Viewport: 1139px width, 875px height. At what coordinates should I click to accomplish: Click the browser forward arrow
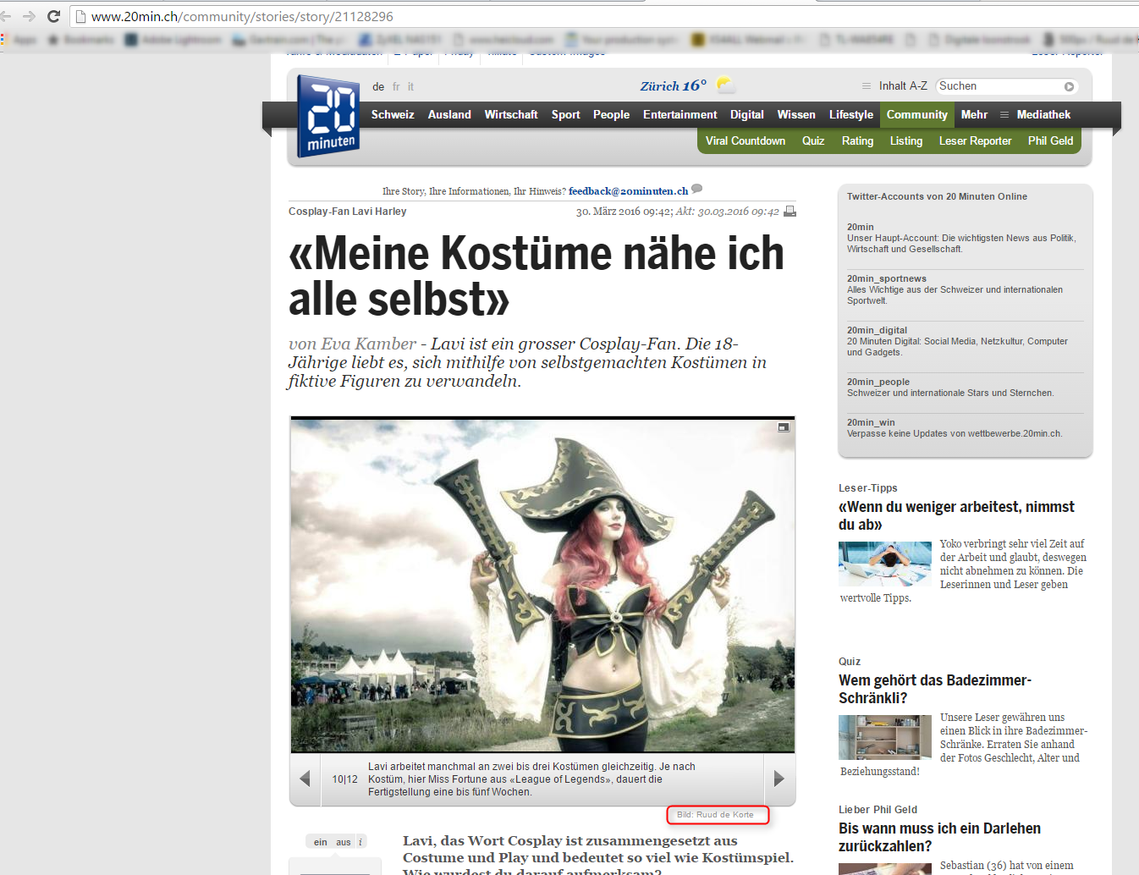(x=29, y=16)
